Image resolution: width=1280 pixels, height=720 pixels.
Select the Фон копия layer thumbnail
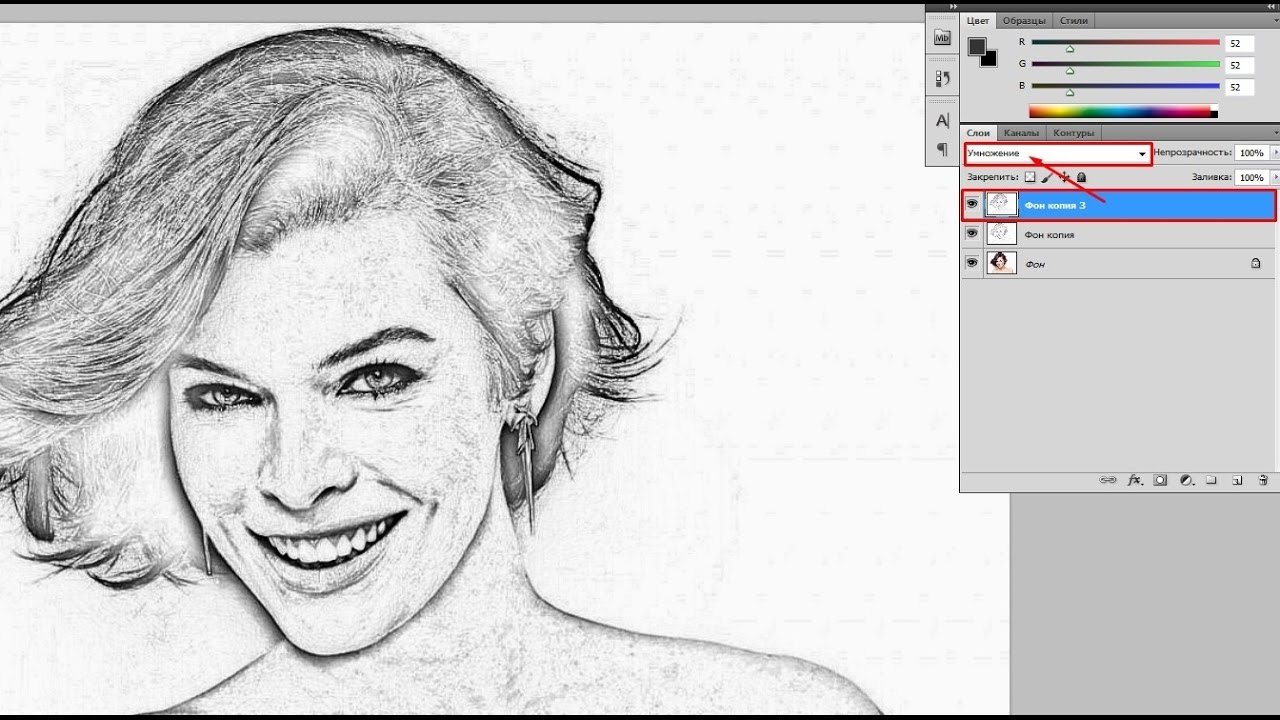(1001, 233)
